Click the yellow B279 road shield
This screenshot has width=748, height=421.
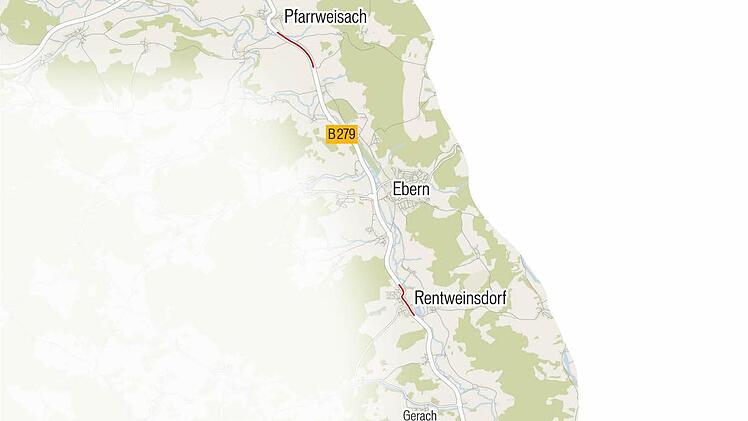[x=342, y=134]
